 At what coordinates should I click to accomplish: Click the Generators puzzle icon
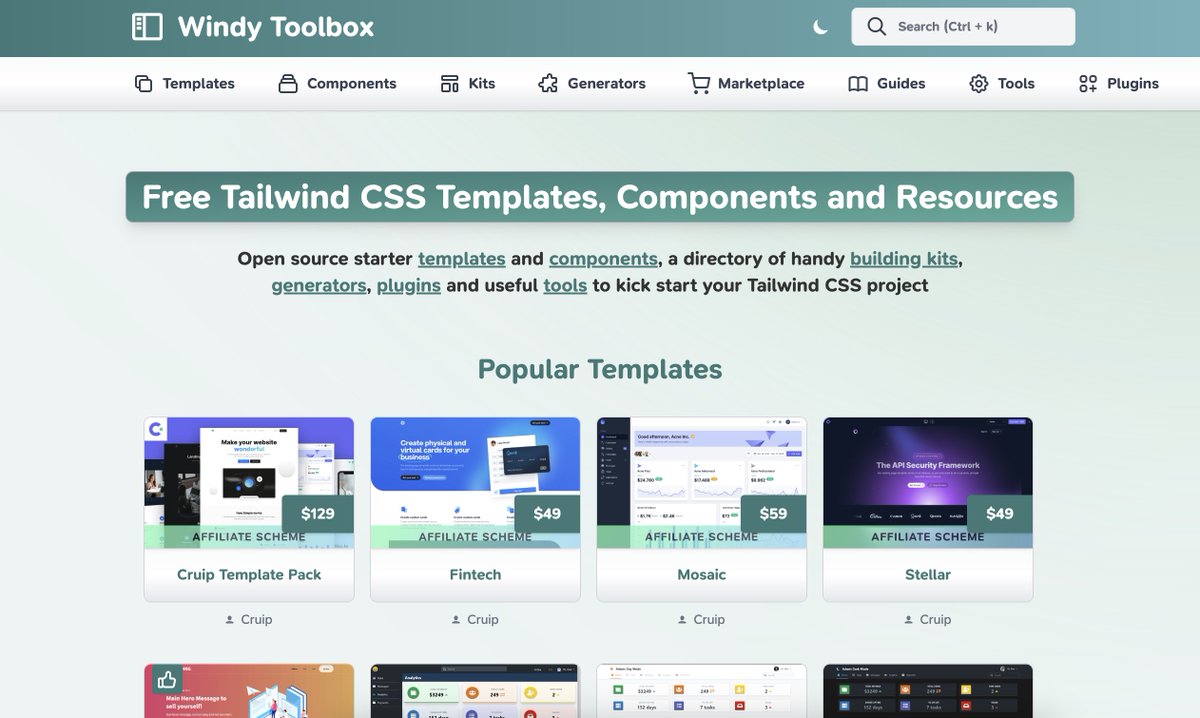click(x=548, y=84)
